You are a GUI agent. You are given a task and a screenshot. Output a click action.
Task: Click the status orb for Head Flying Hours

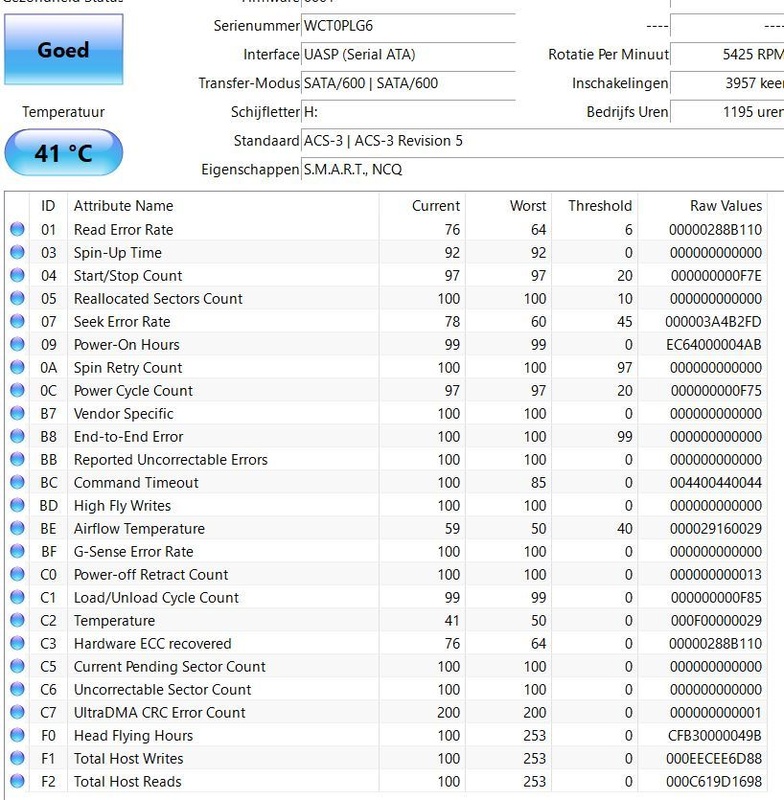[17, 735]
